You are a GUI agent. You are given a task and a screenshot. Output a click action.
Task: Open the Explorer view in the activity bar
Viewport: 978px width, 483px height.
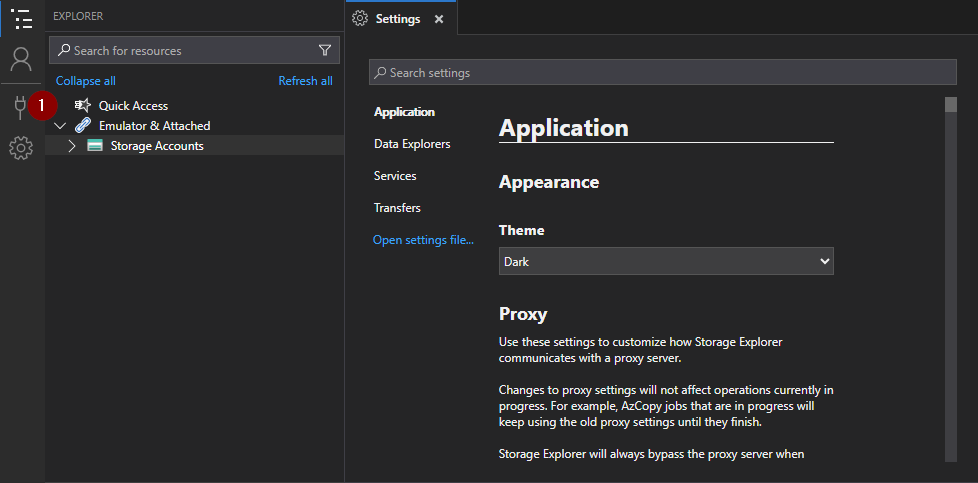coord(21,19)
